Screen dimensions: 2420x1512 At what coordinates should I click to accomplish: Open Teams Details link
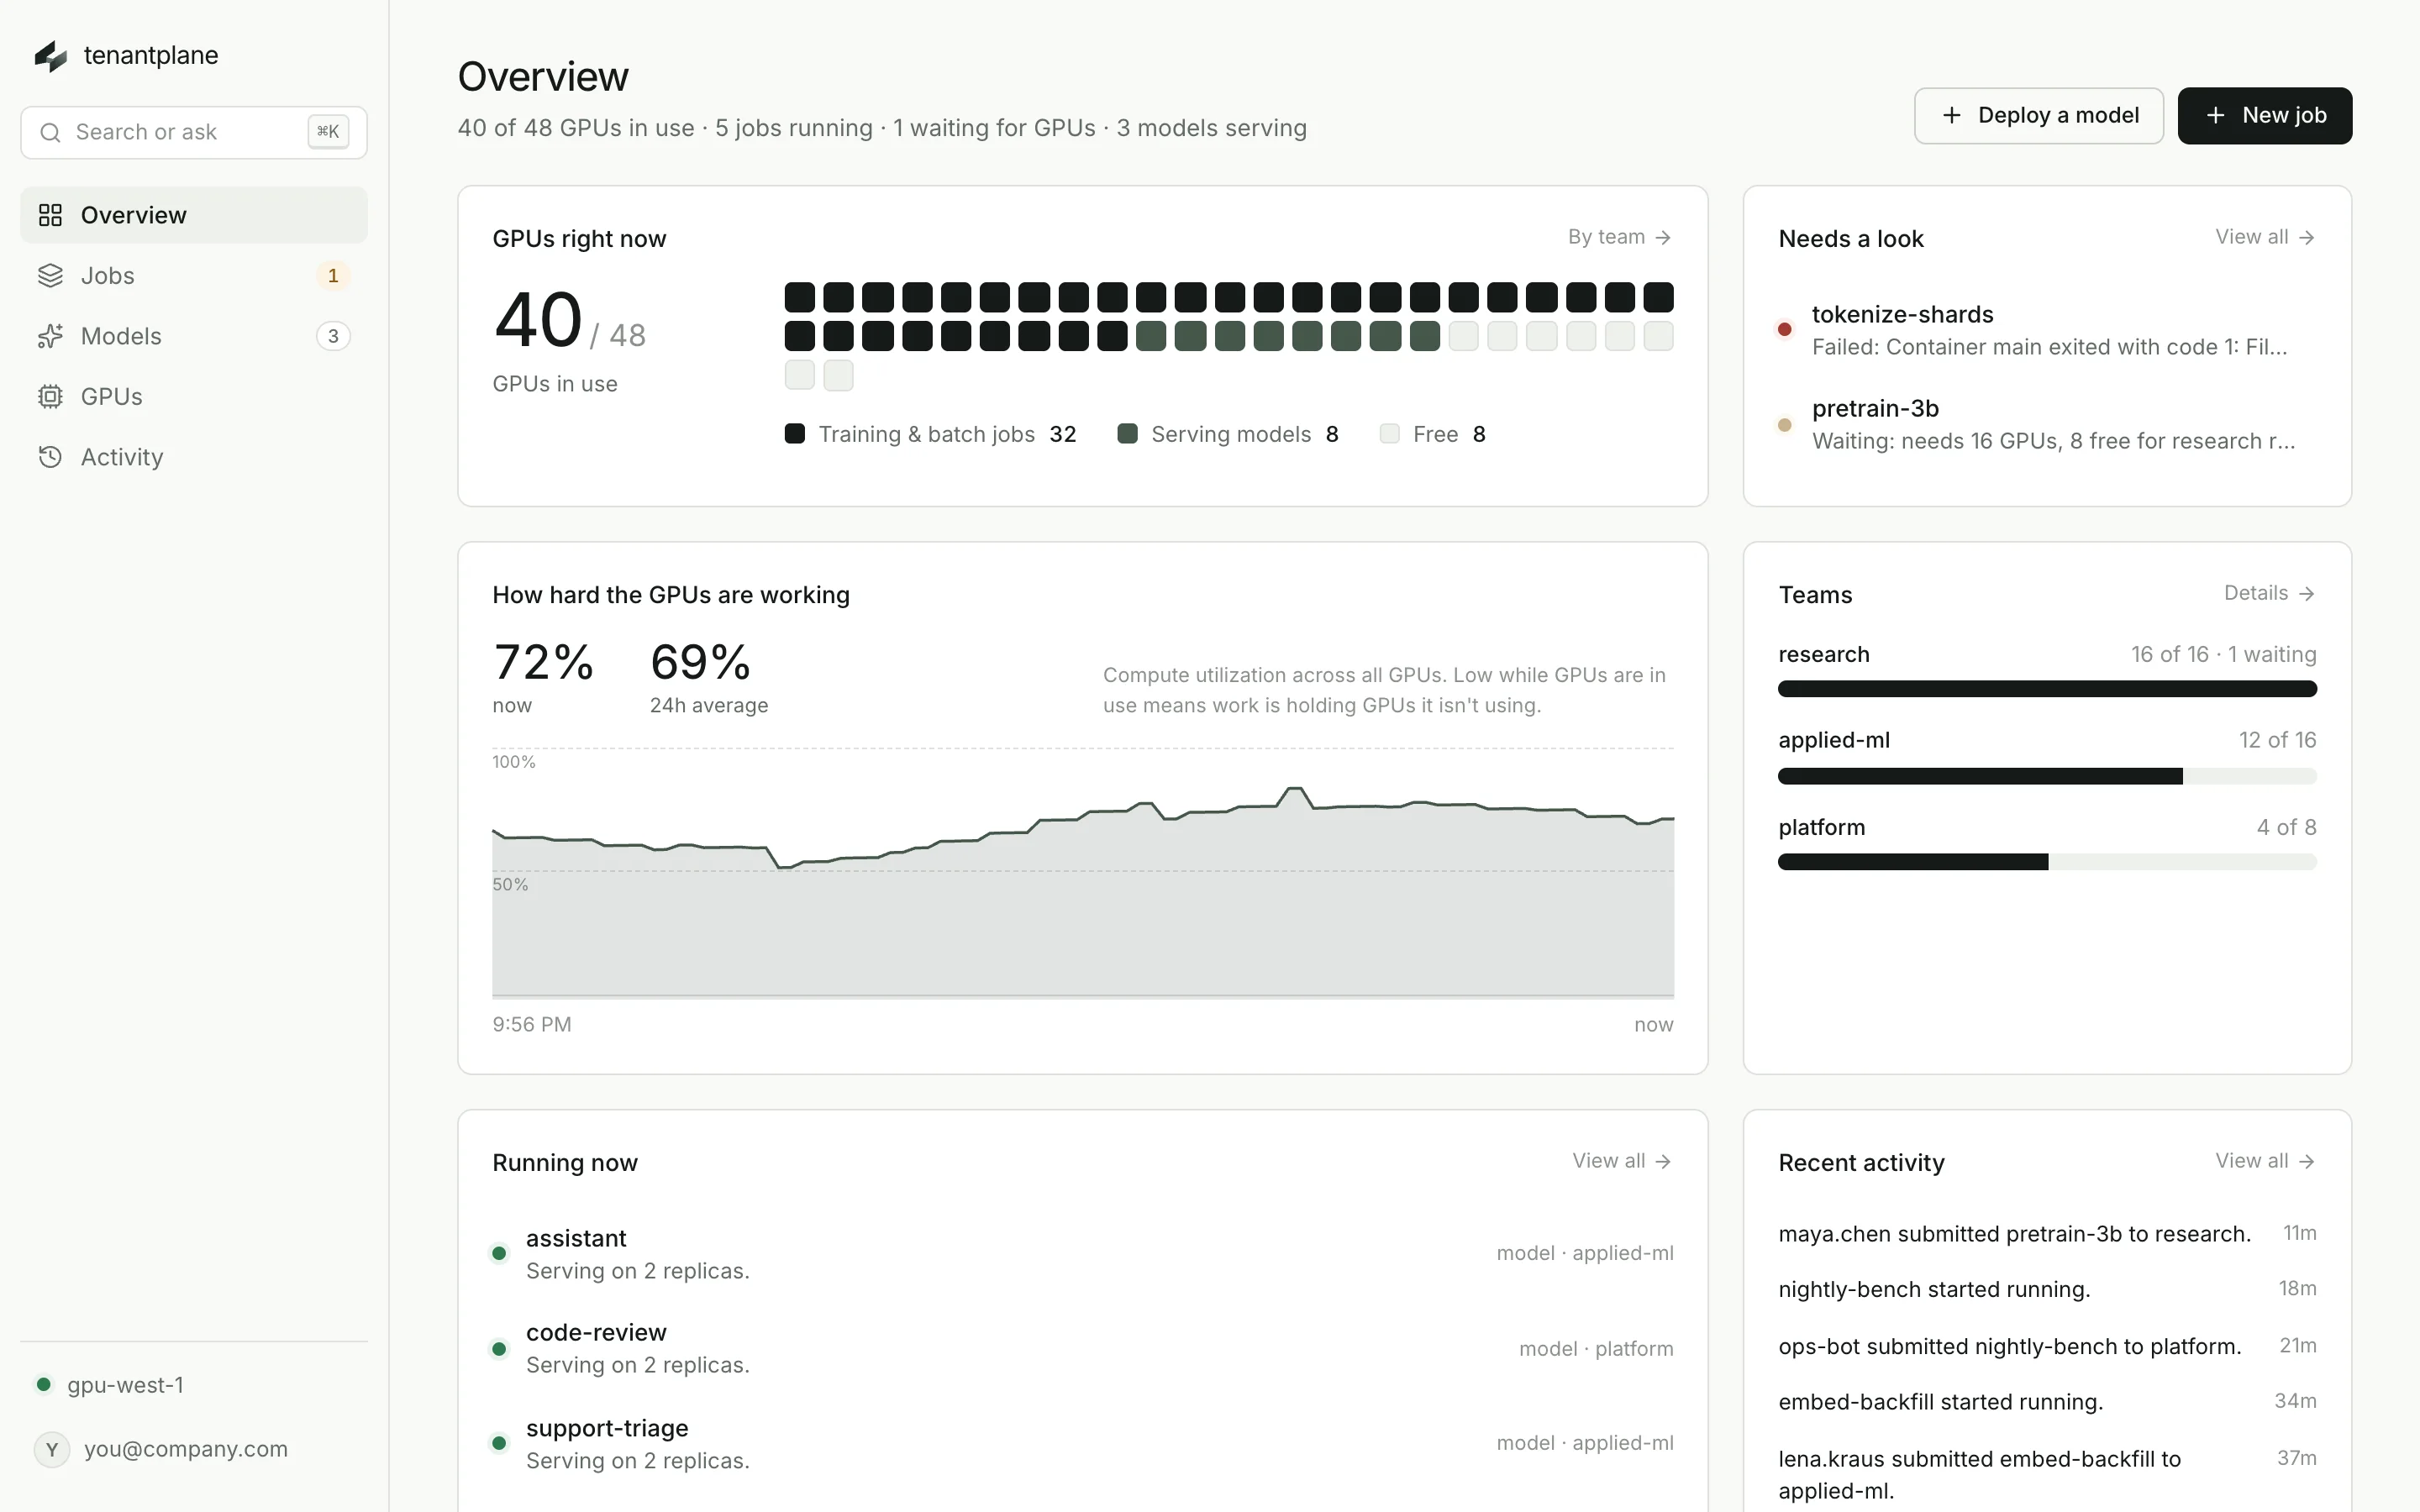click(2270, 593)
